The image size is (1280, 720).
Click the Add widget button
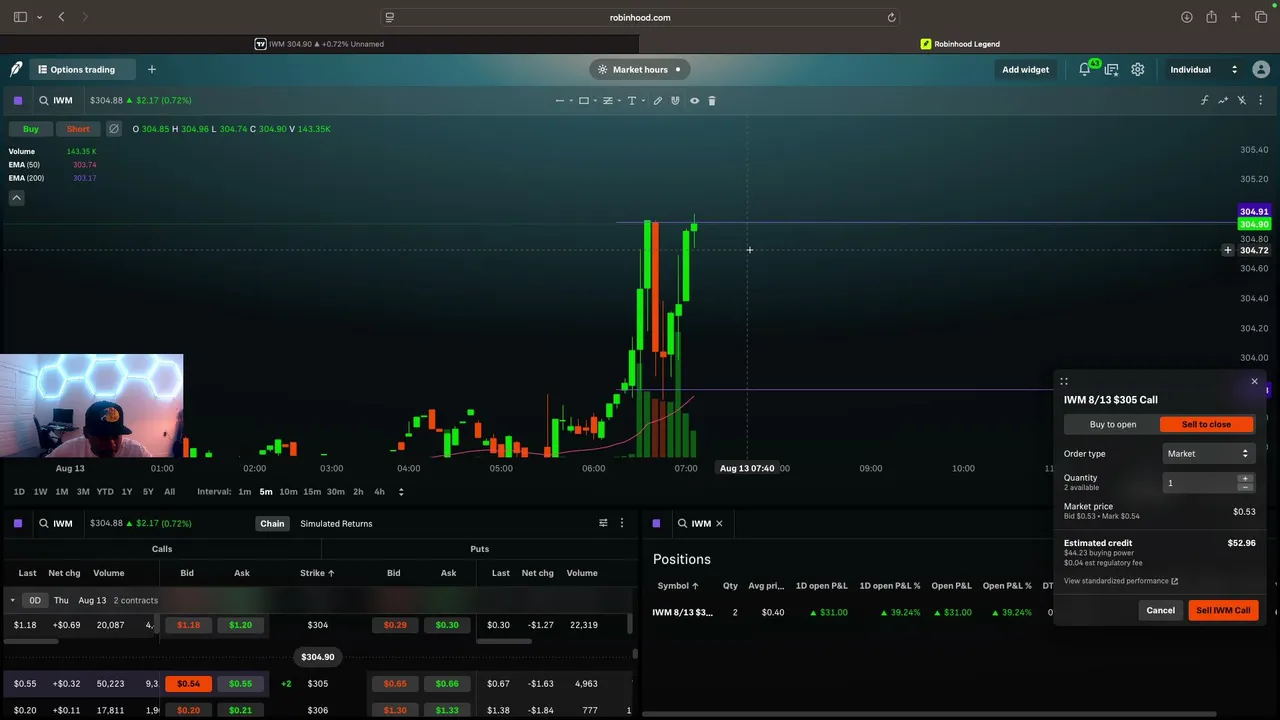1026,69
